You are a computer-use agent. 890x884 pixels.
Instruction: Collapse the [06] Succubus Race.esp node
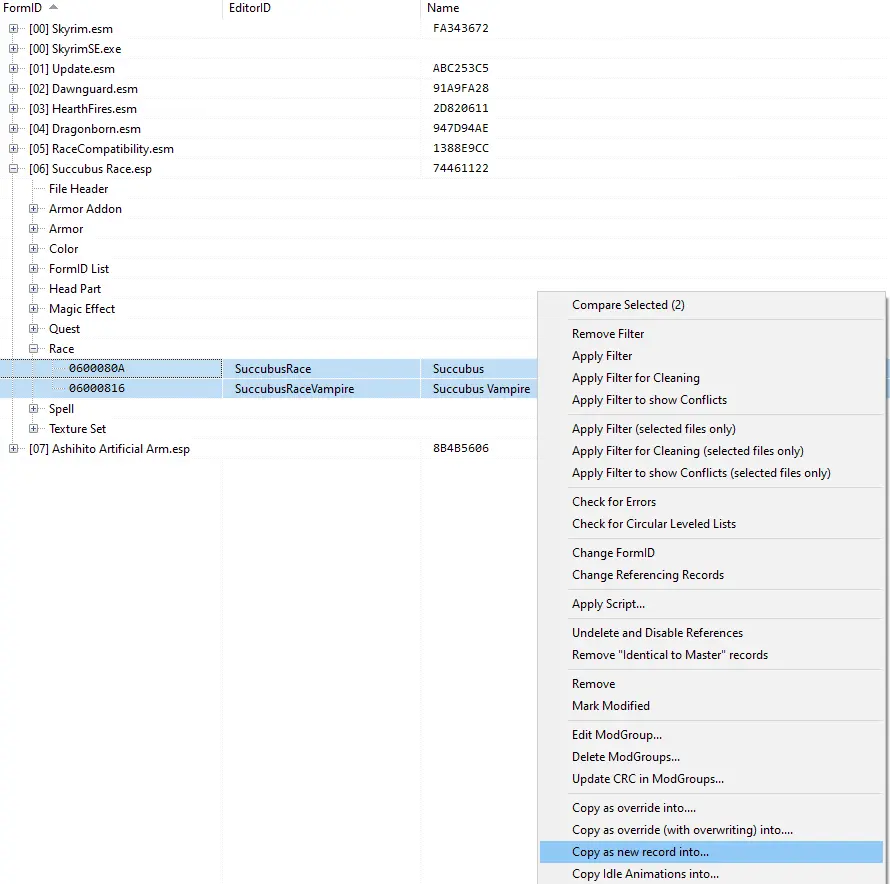click(x=14, y=169)
